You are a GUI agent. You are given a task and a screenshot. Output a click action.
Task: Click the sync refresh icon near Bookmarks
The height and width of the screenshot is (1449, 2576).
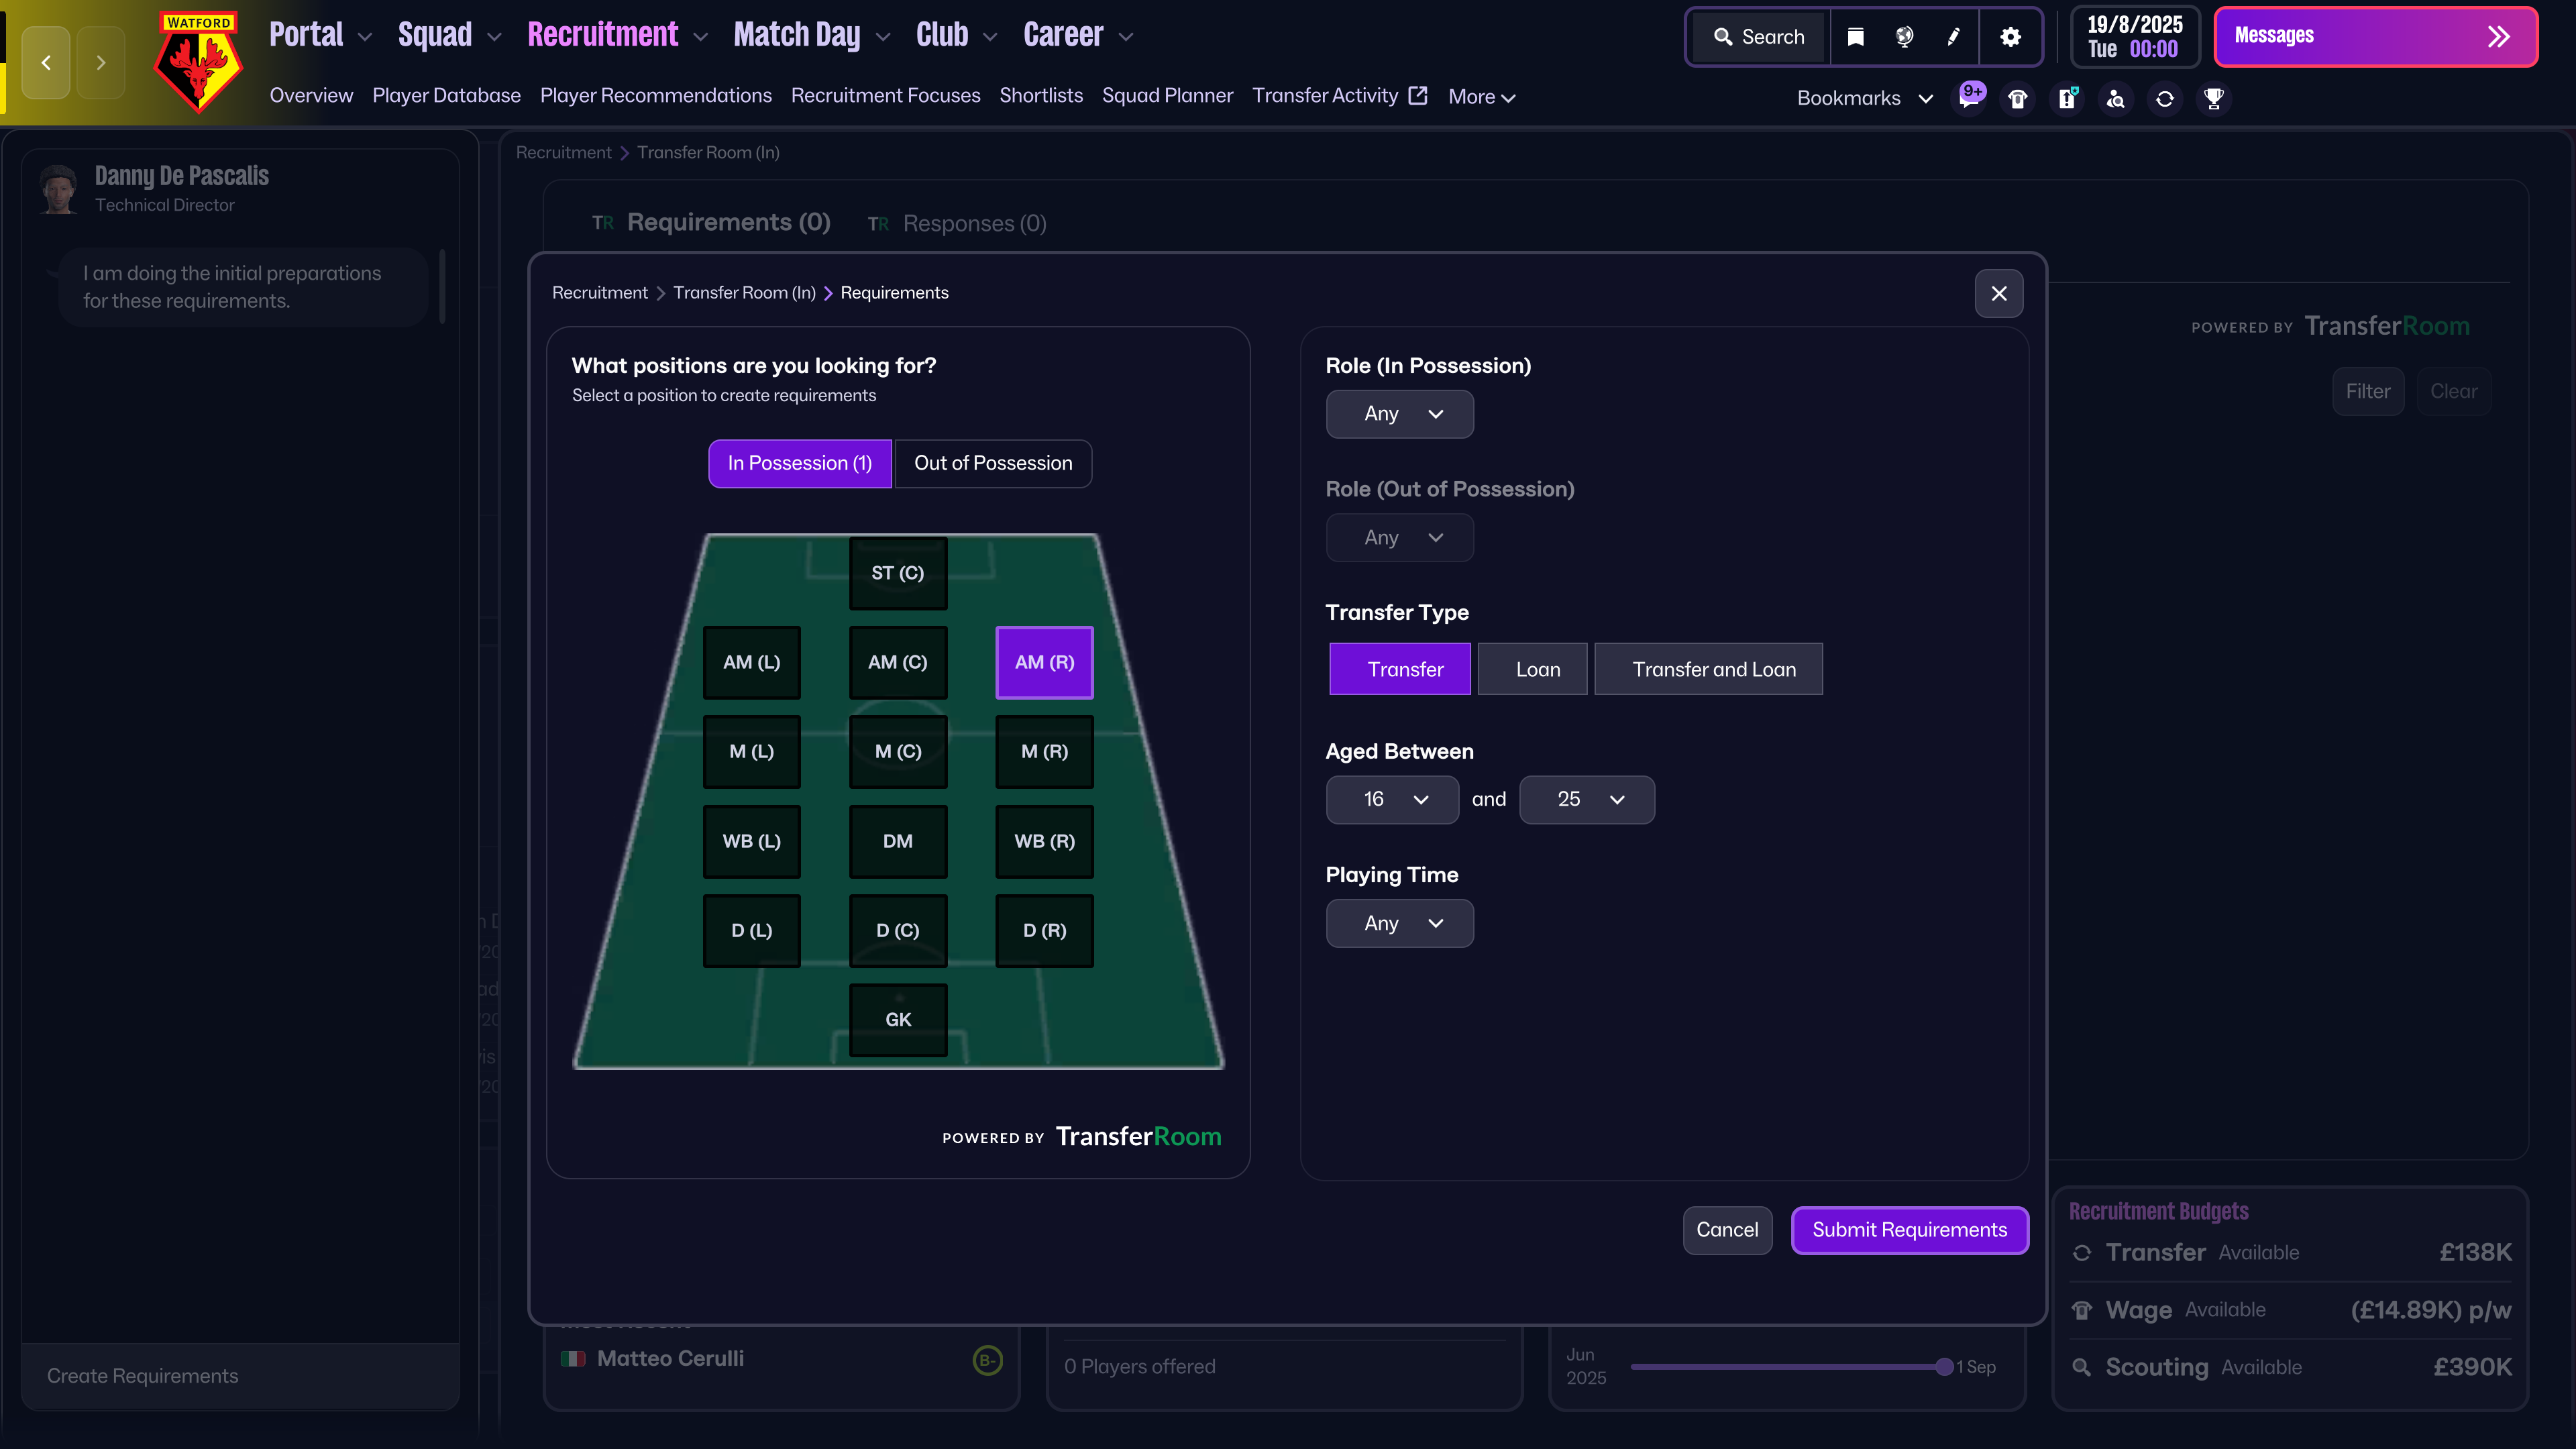point(2164,98)
